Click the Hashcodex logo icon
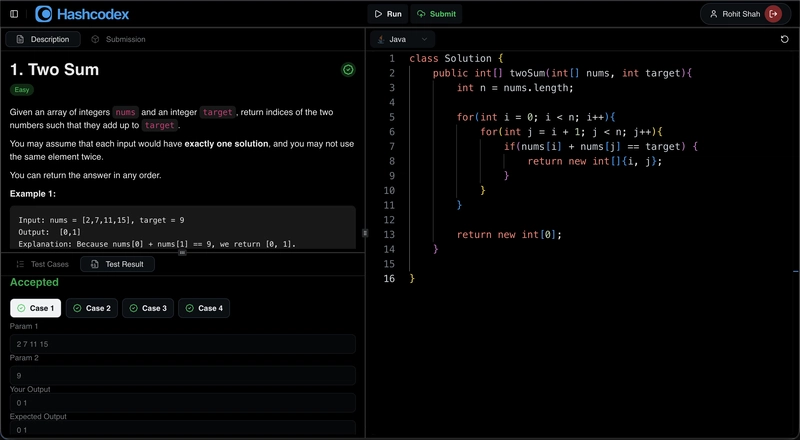 point(44,14)
